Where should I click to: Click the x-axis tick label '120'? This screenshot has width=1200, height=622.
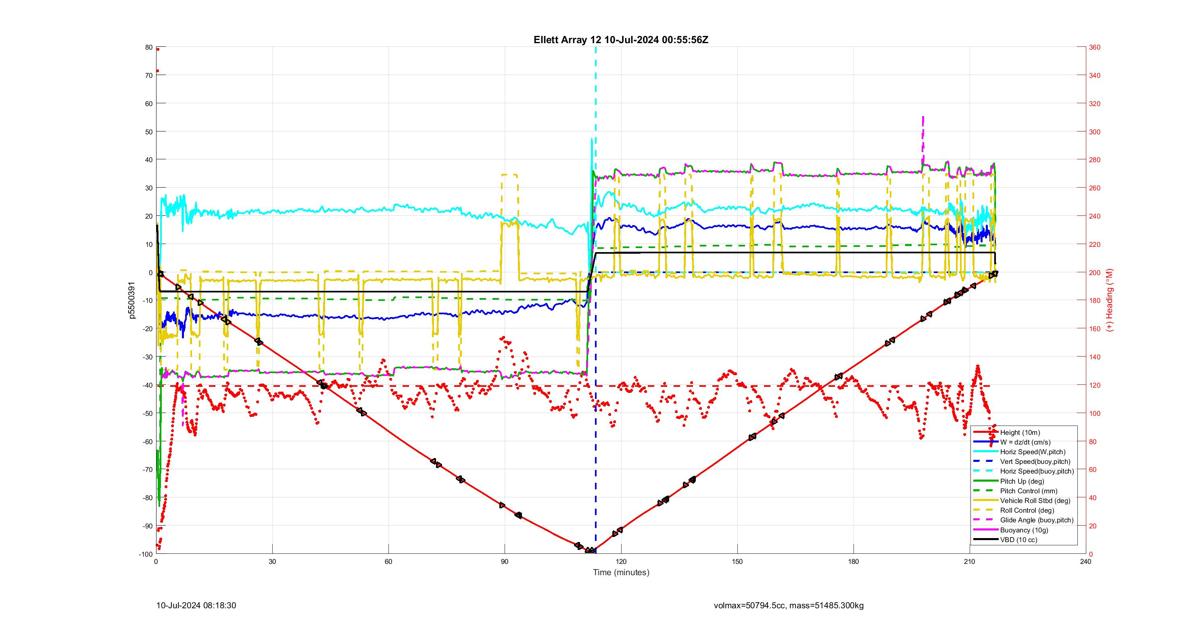621,563
